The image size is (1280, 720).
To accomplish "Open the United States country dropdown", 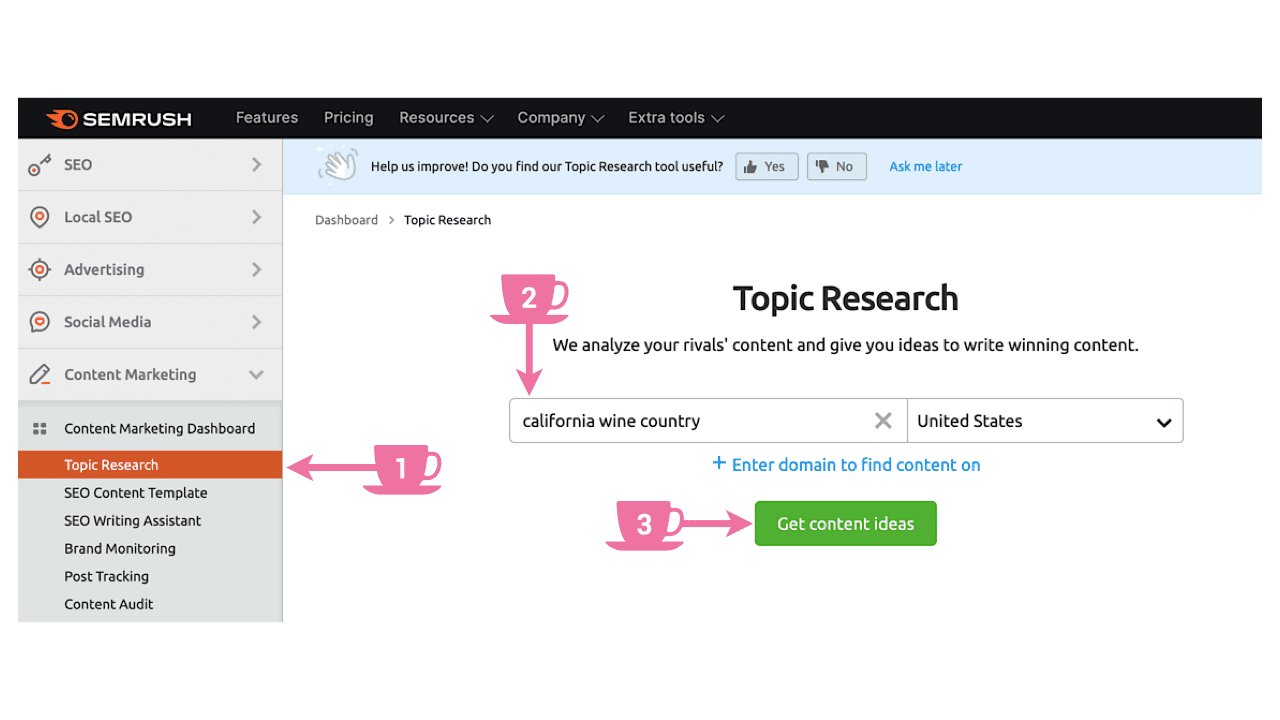I will (x=1045, y=420).
